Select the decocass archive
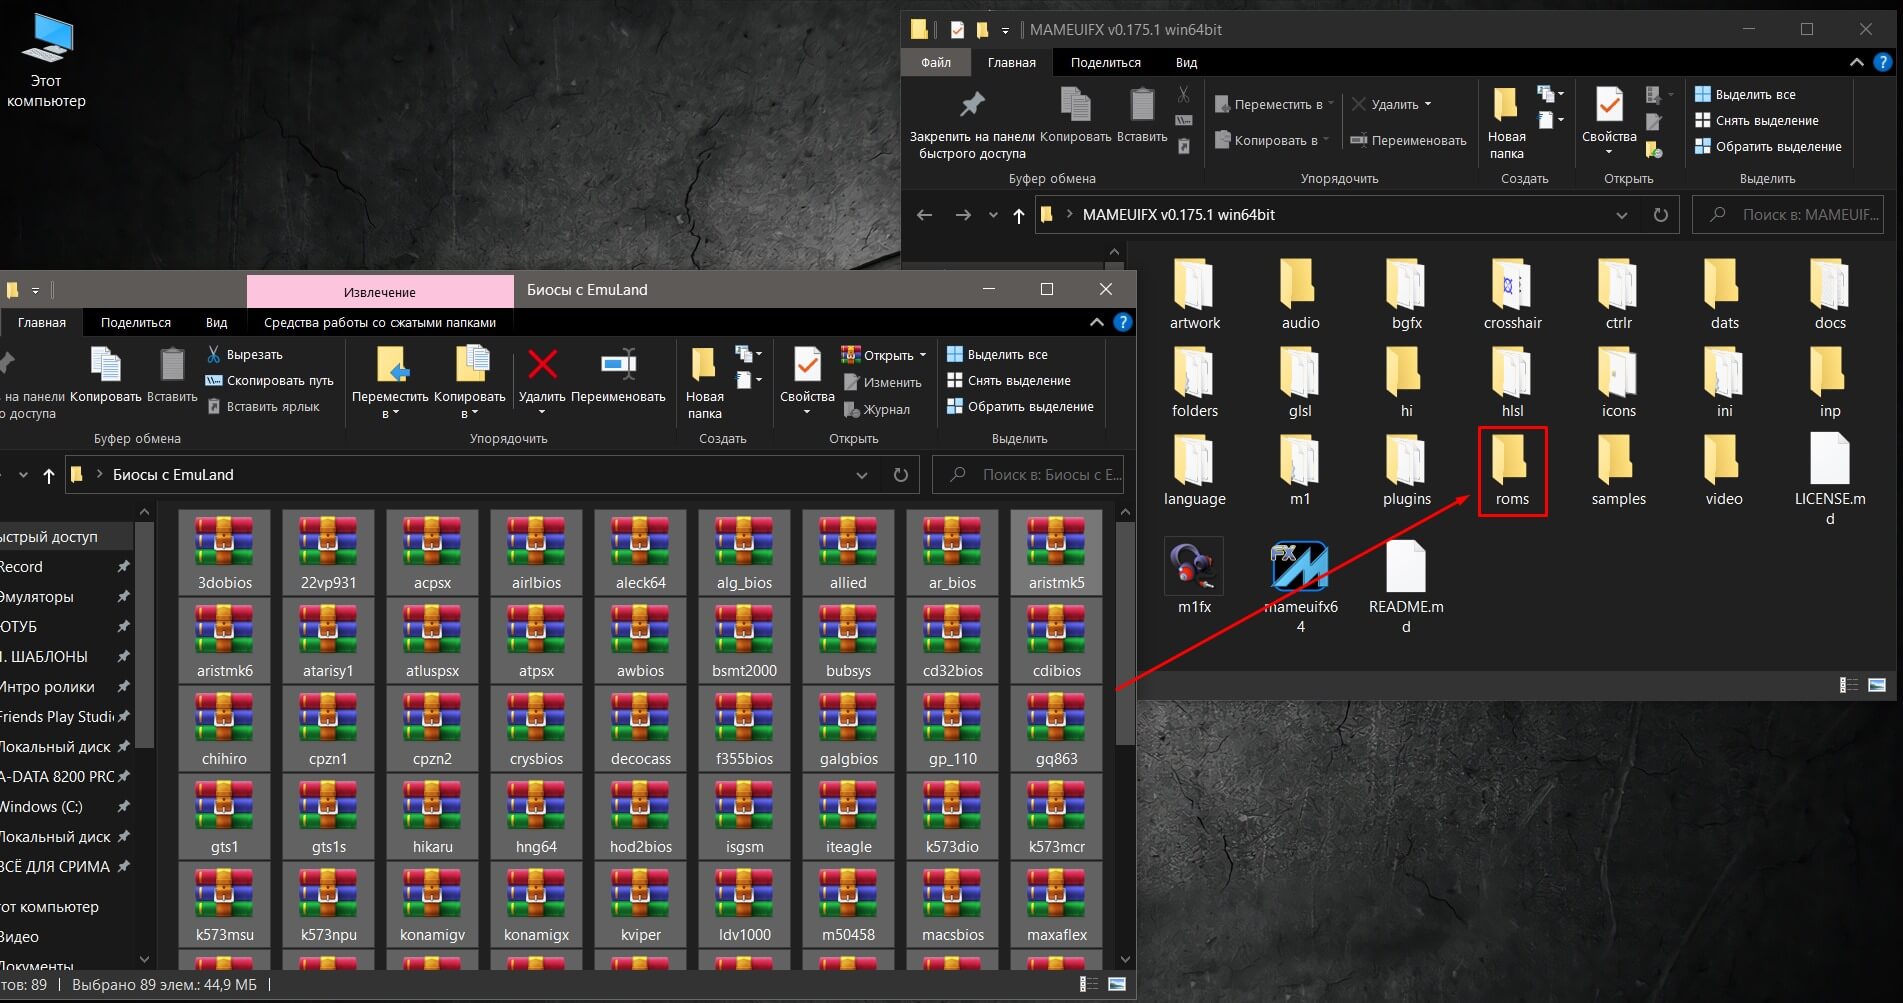 coord(640,728)
